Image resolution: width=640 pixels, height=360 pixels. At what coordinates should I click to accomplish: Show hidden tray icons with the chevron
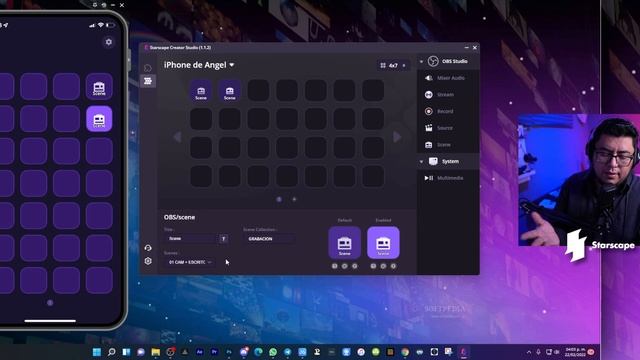(x=529, y=352)
